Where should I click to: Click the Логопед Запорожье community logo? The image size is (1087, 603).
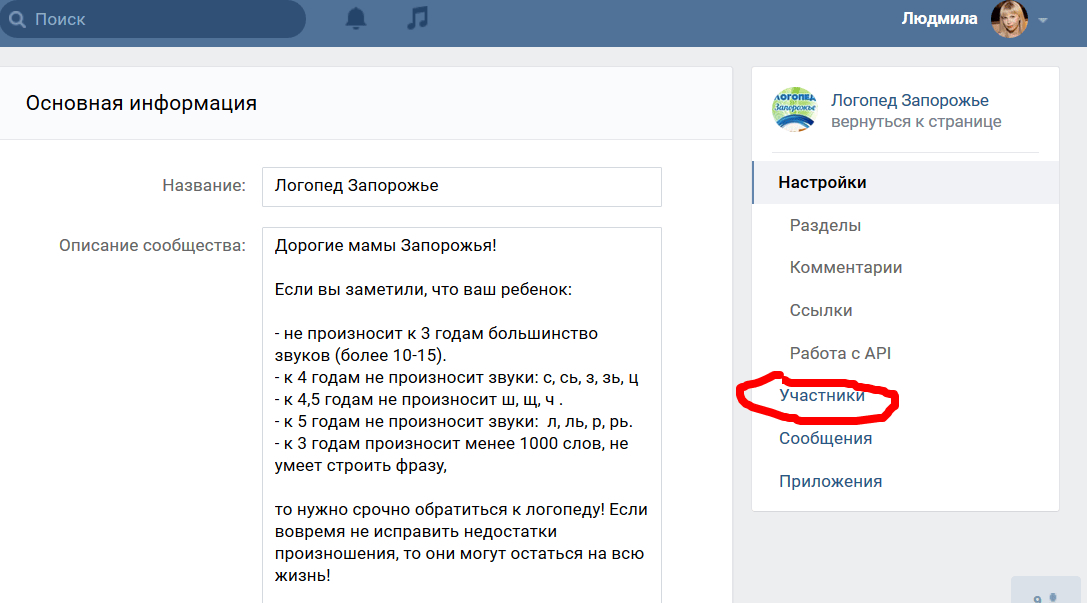[x=794, y=110]
